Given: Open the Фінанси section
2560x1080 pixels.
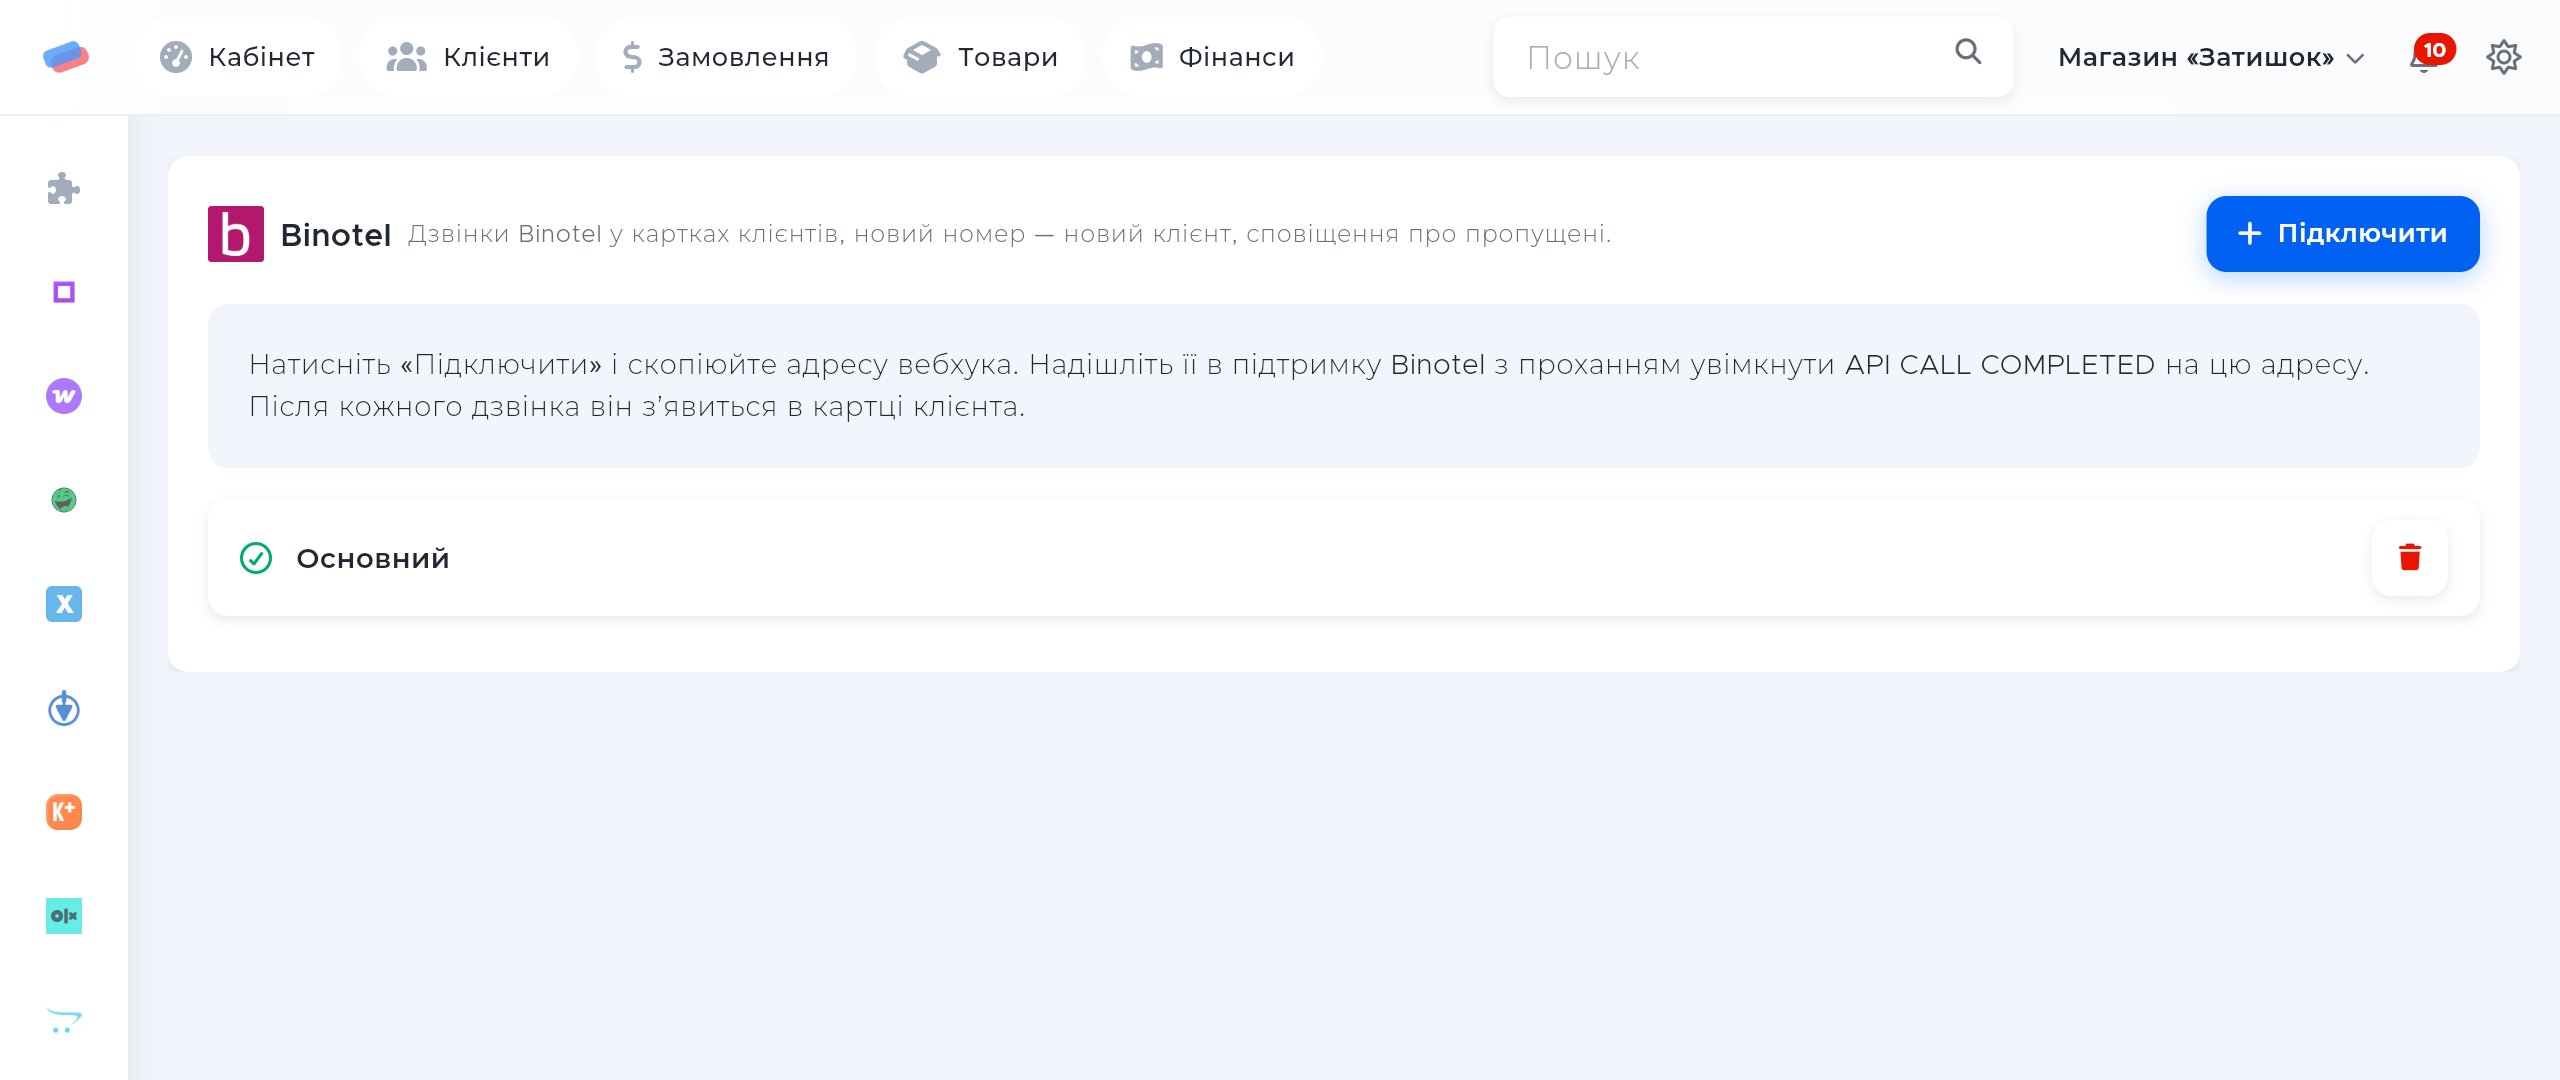Looking at the screenshot, I should (x=1212, y=57).
